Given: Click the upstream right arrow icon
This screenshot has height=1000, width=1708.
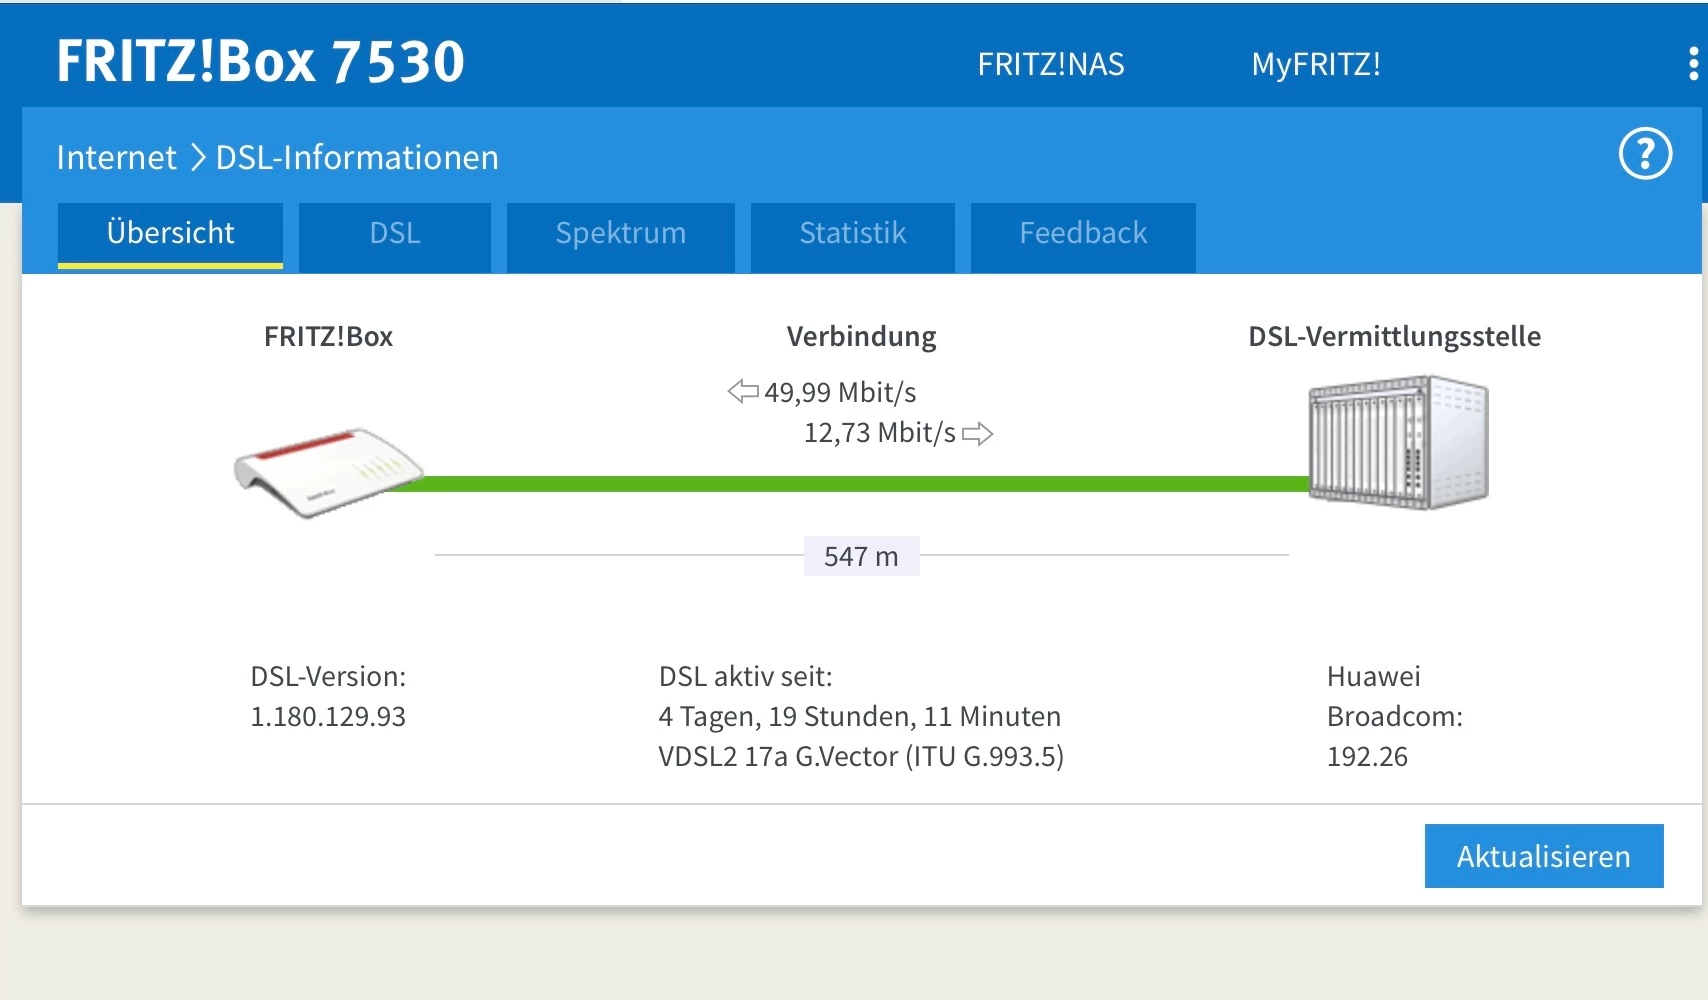Looking at the screenshot, I should pyautogui.click(x=977, y=433).
